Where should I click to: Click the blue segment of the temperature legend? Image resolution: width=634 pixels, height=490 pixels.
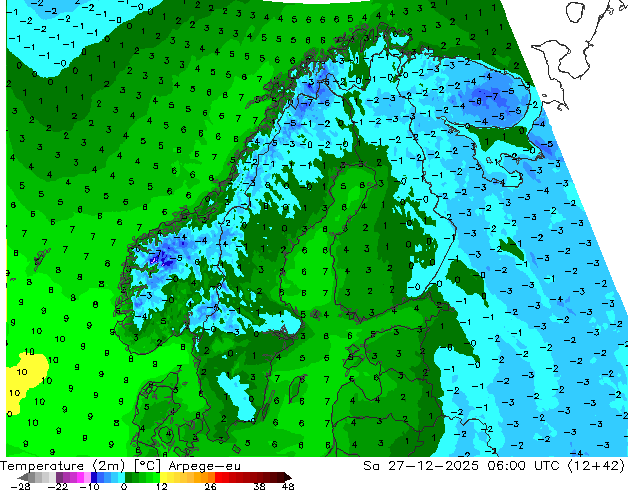tap(103, 477)
